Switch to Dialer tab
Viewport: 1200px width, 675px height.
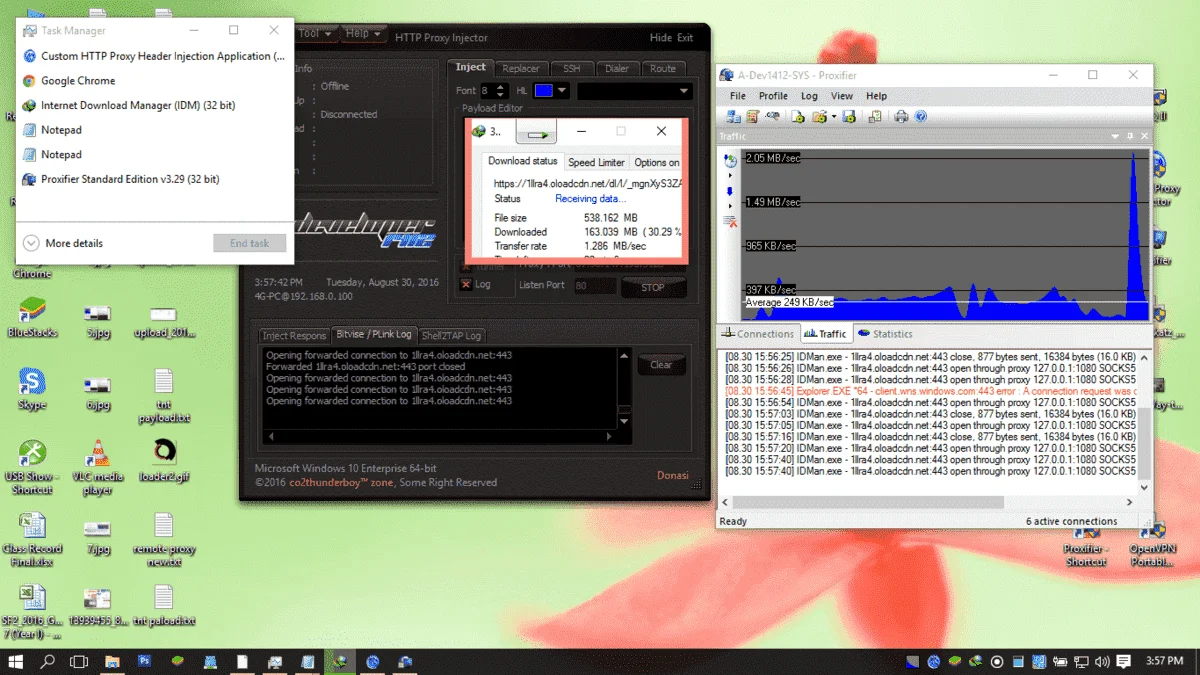coord(617,69)
